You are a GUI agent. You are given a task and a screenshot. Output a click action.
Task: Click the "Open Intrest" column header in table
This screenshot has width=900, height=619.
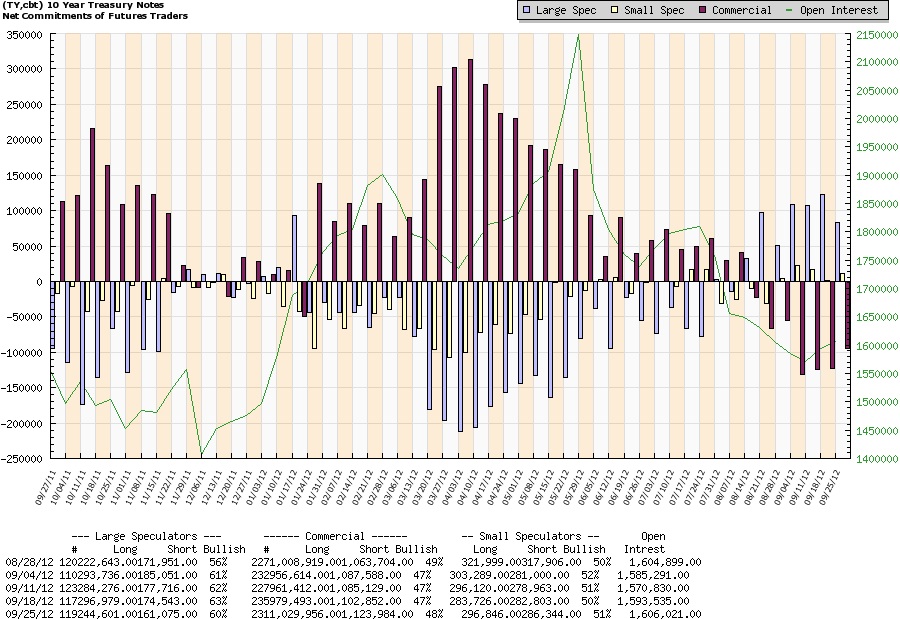coord(645,543)
